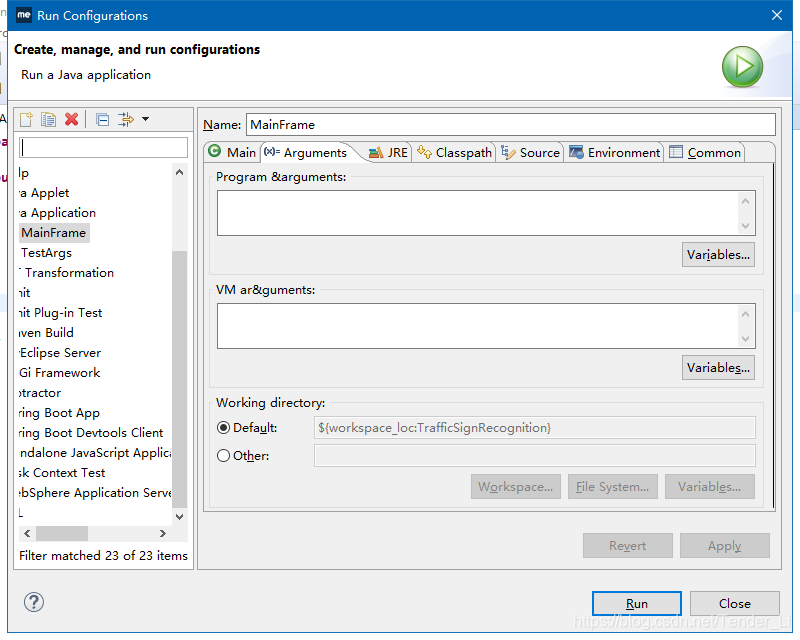Collapse all entries in the configuration tree

pos(102,119)
